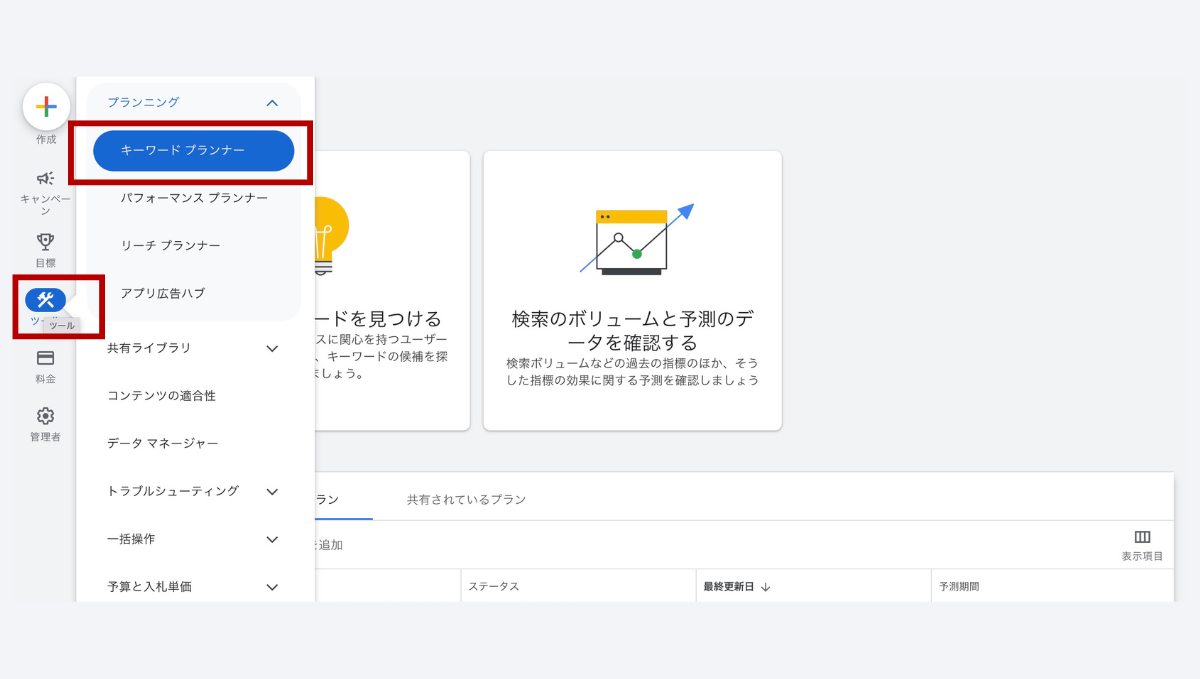The image size is (1200, 679).
Task: Expand the トラブルシューティング section
Action: click(272, 491)
